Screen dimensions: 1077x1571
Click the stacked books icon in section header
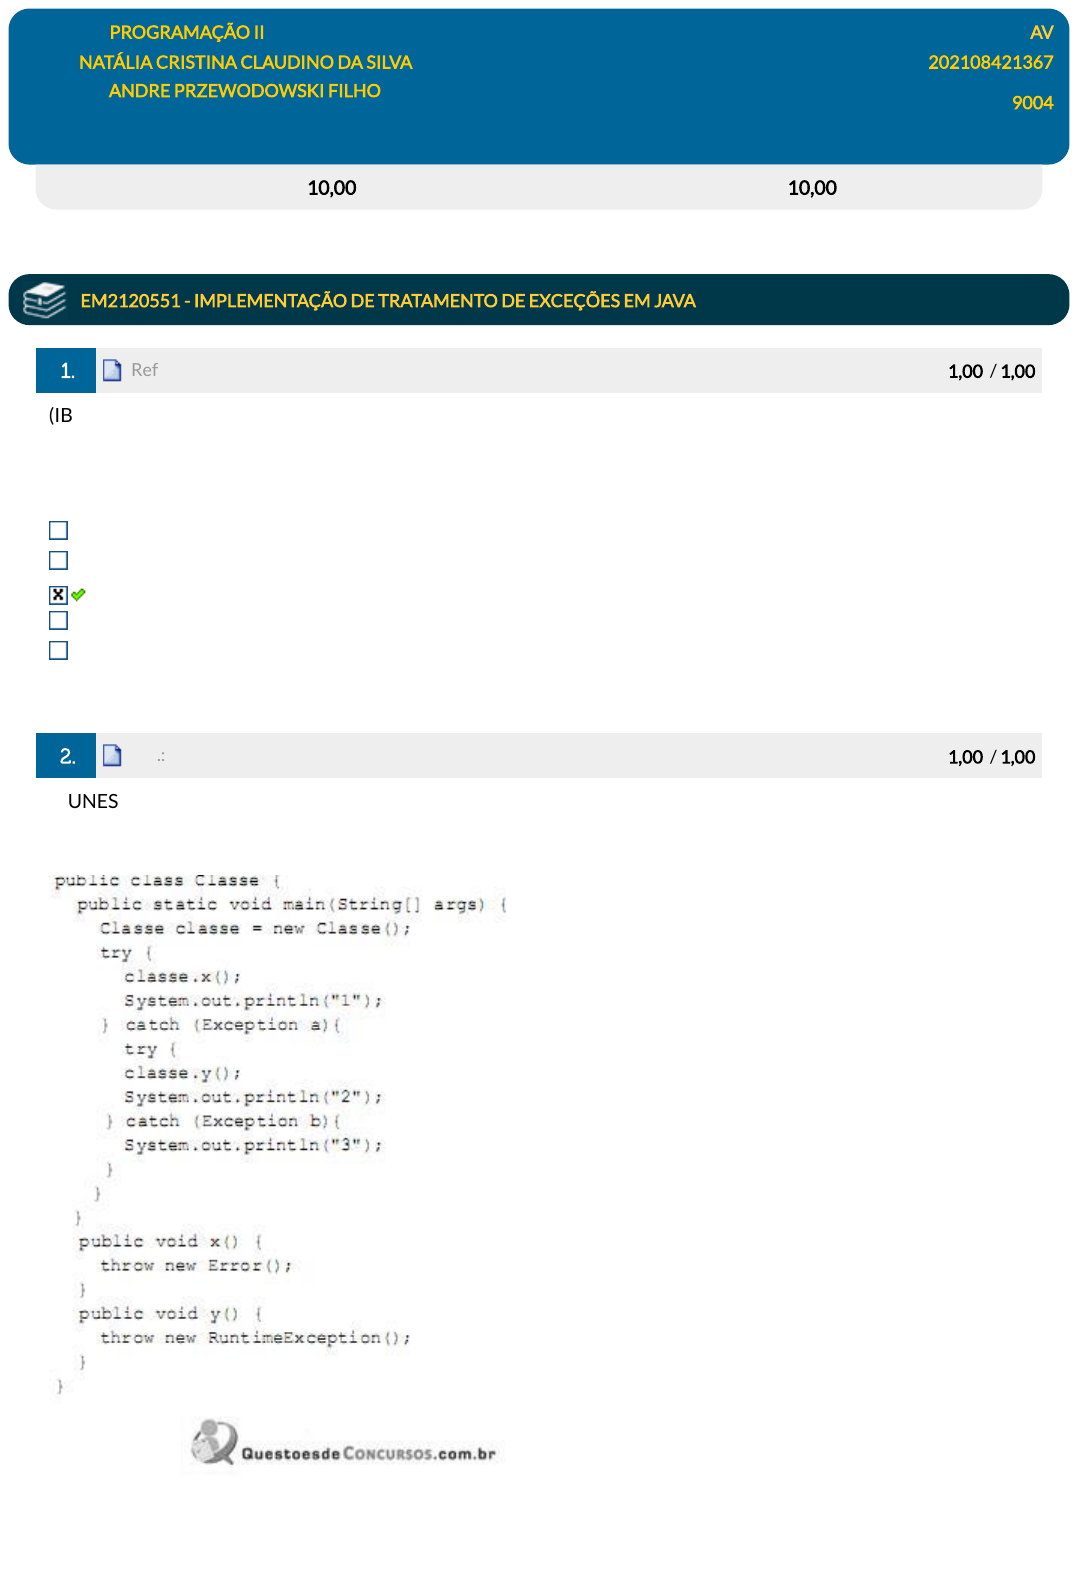[44, 300]
